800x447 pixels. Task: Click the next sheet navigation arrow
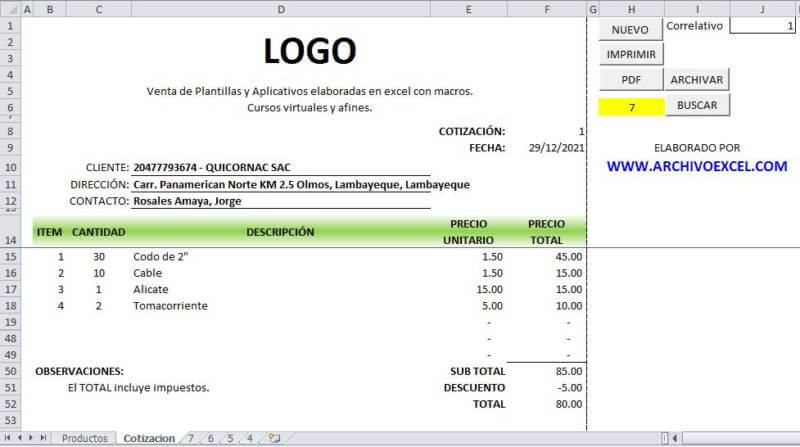coord(31,438)
